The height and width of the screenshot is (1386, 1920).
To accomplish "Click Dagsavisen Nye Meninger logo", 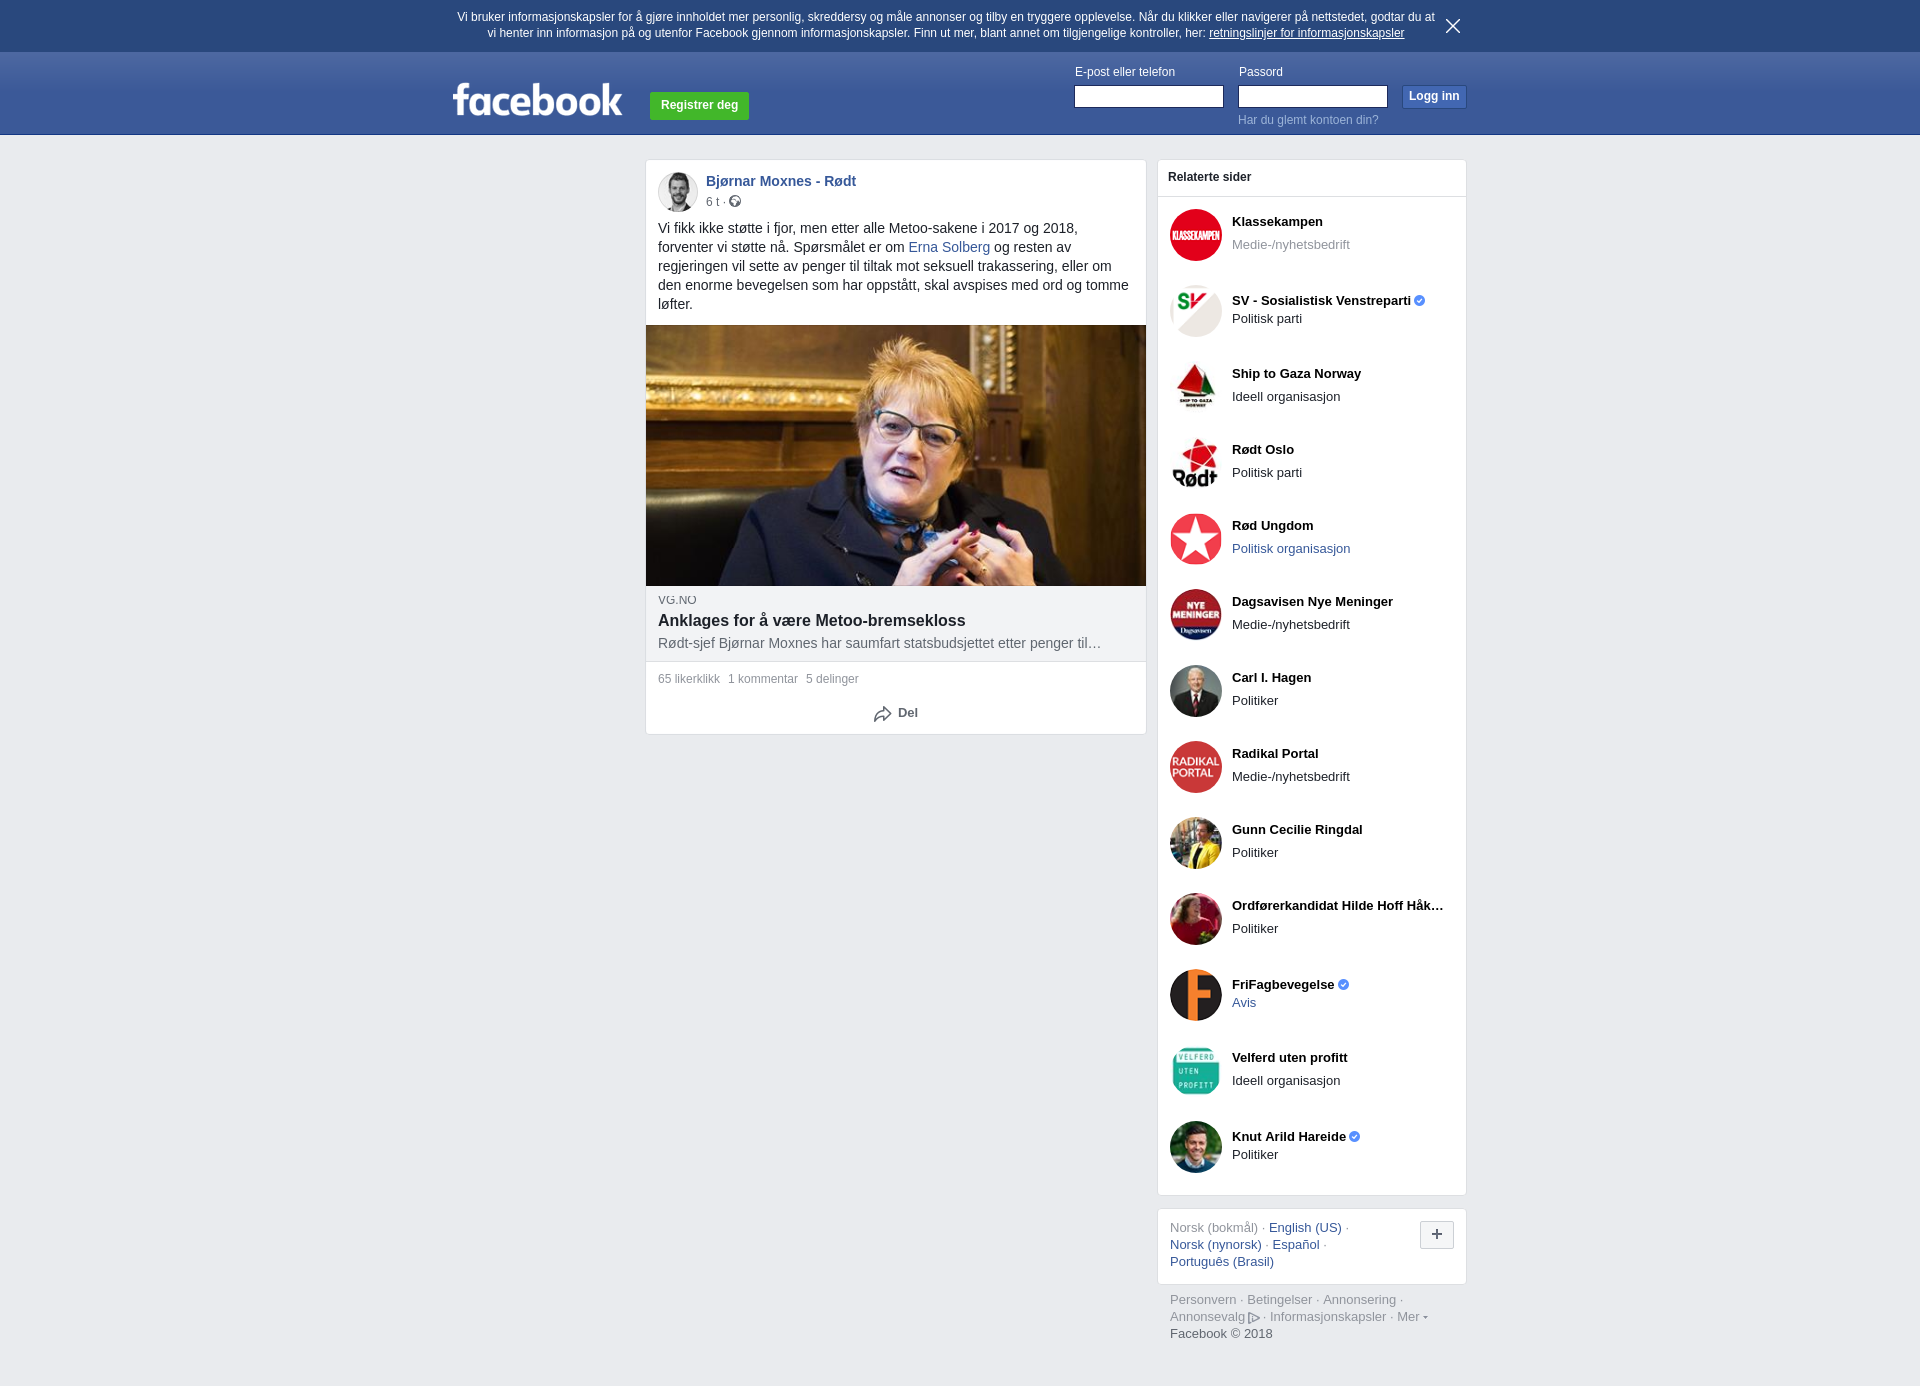I will coord(1196,615).
